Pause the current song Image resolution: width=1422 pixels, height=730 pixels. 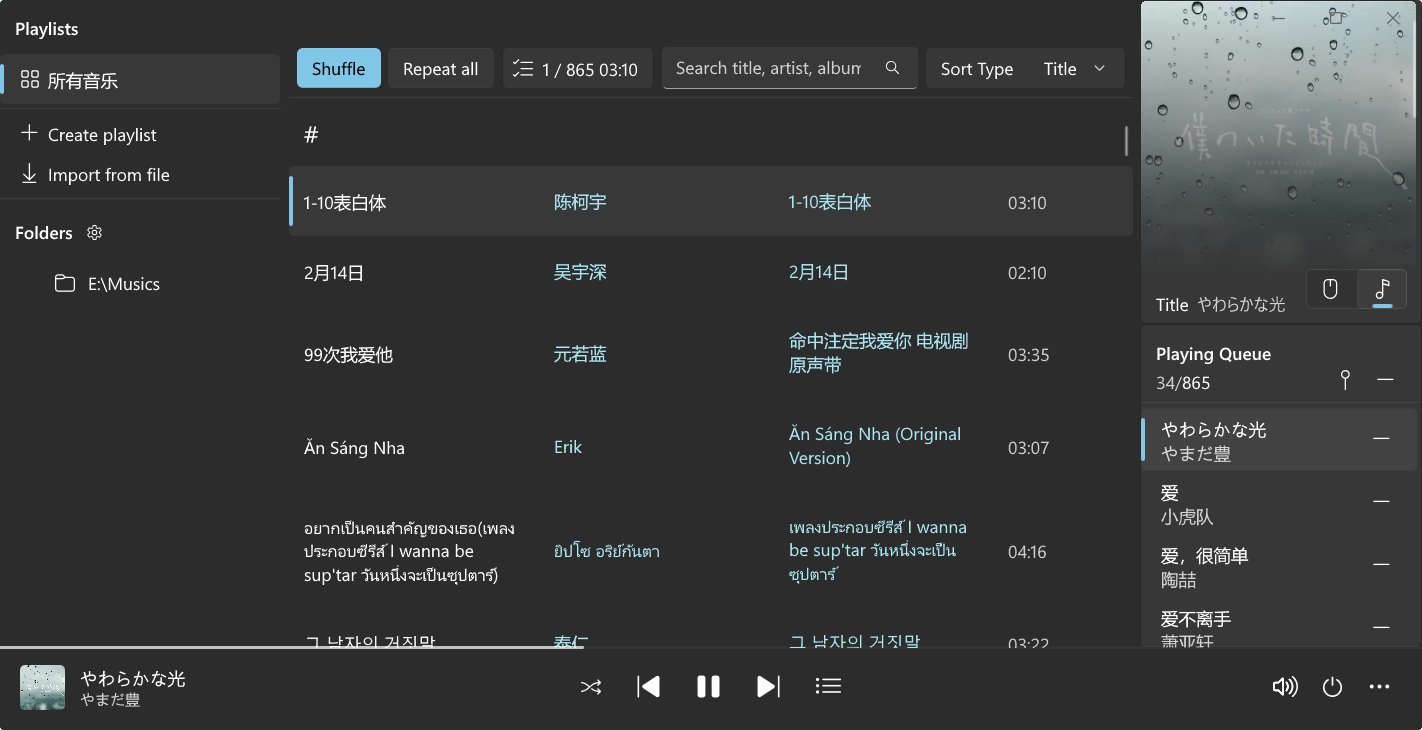(708, 687)
